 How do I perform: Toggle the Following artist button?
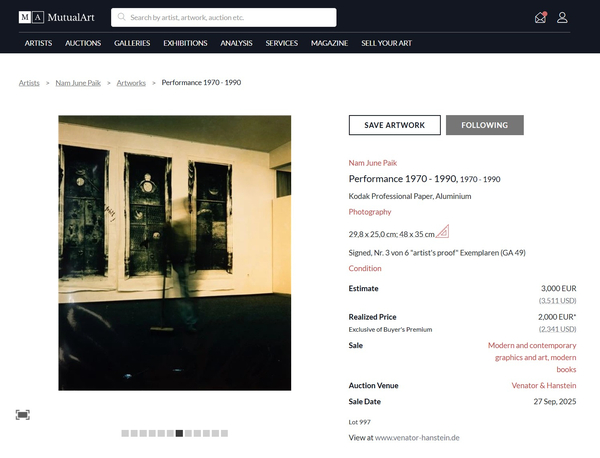[484, 125]
